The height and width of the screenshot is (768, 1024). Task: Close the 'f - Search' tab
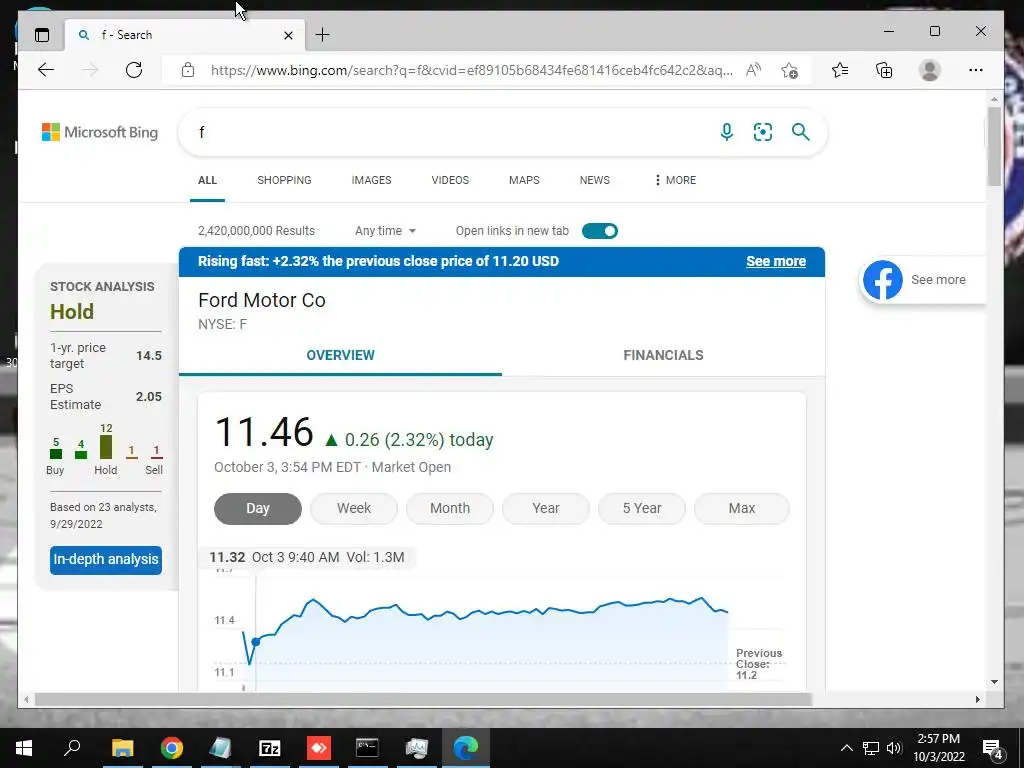[x=288, y=35]
